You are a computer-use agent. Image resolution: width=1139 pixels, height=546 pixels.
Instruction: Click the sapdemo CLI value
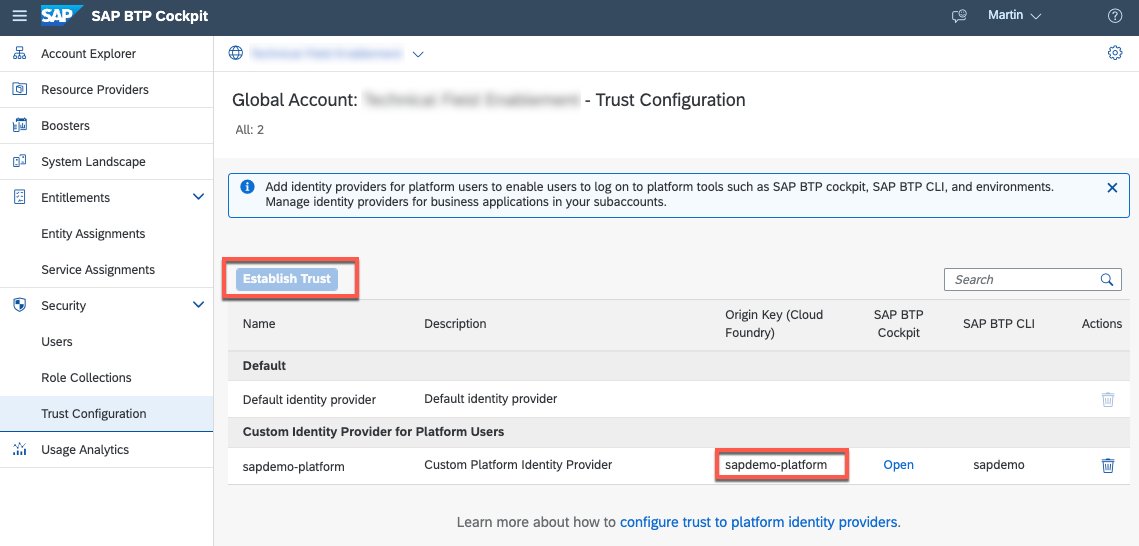tap(999, 465)
